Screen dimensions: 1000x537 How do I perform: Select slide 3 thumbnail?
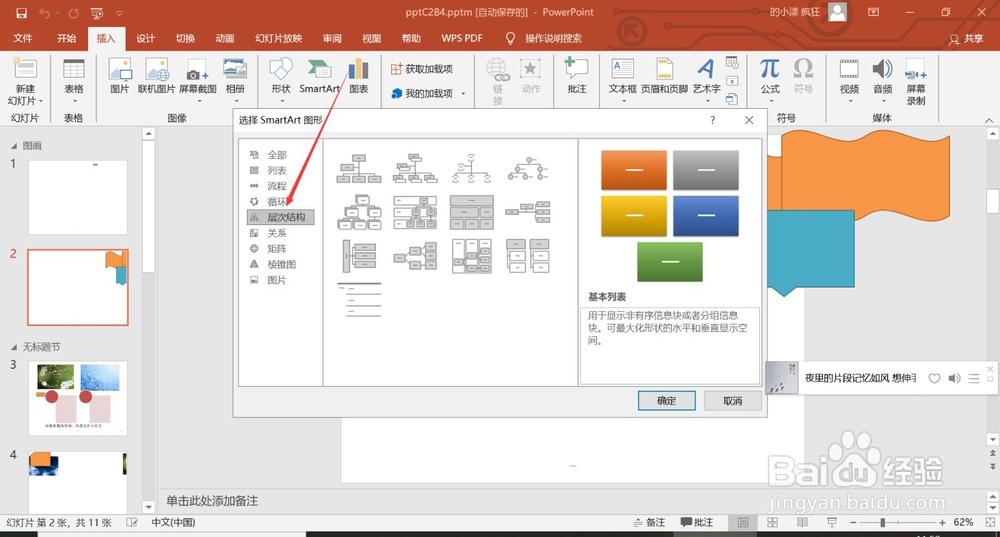coord(78,399)
